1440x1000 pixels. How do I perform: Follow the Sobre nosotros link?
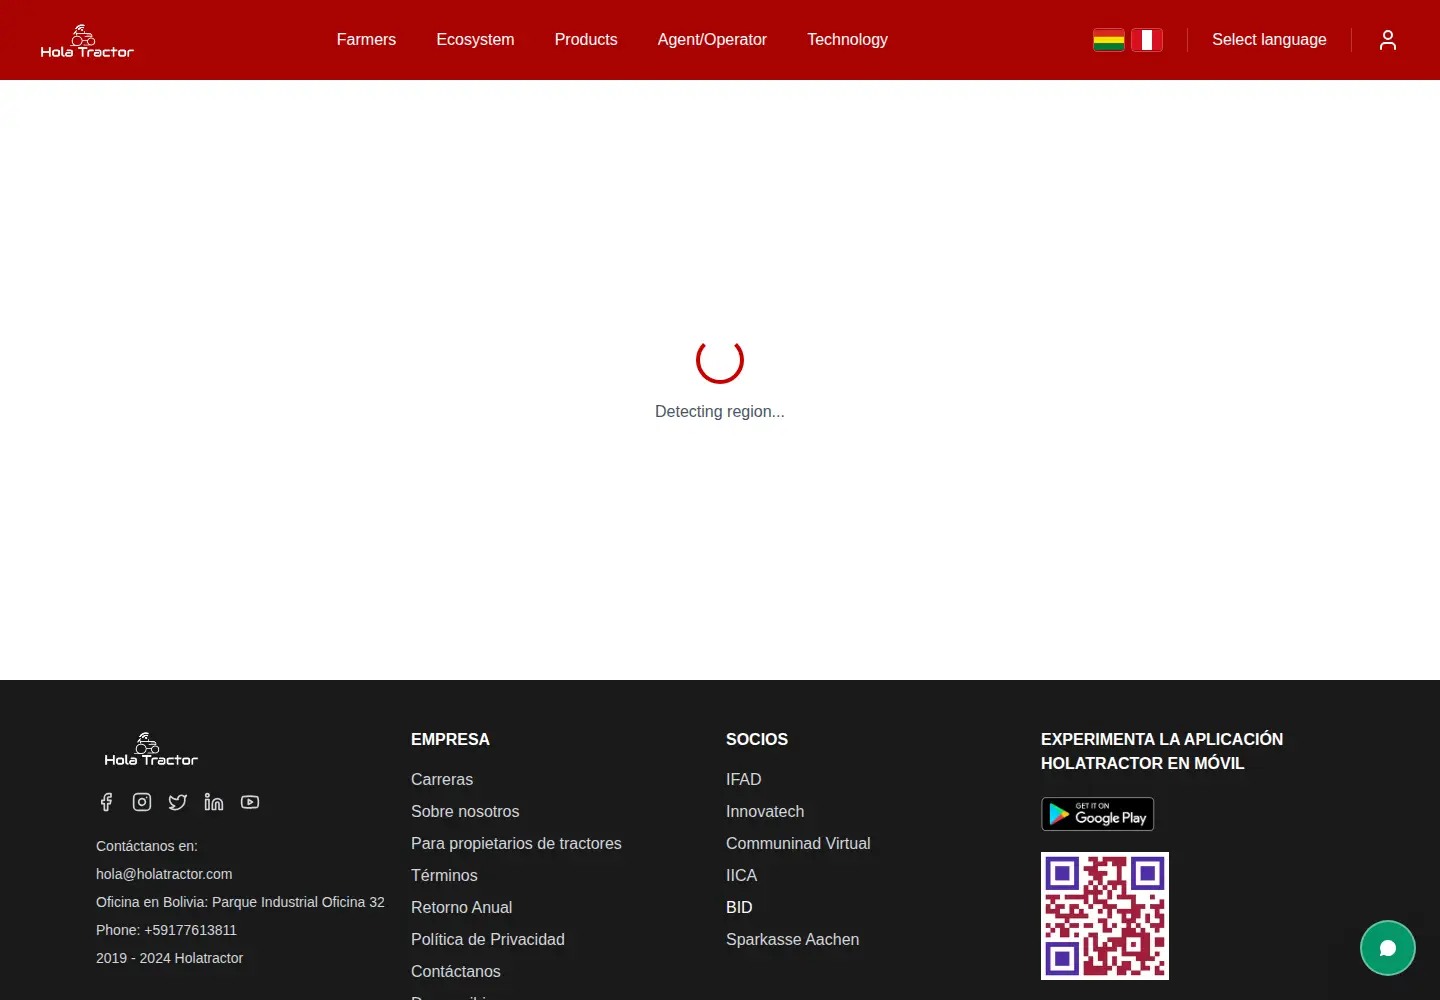click(465, 811)
